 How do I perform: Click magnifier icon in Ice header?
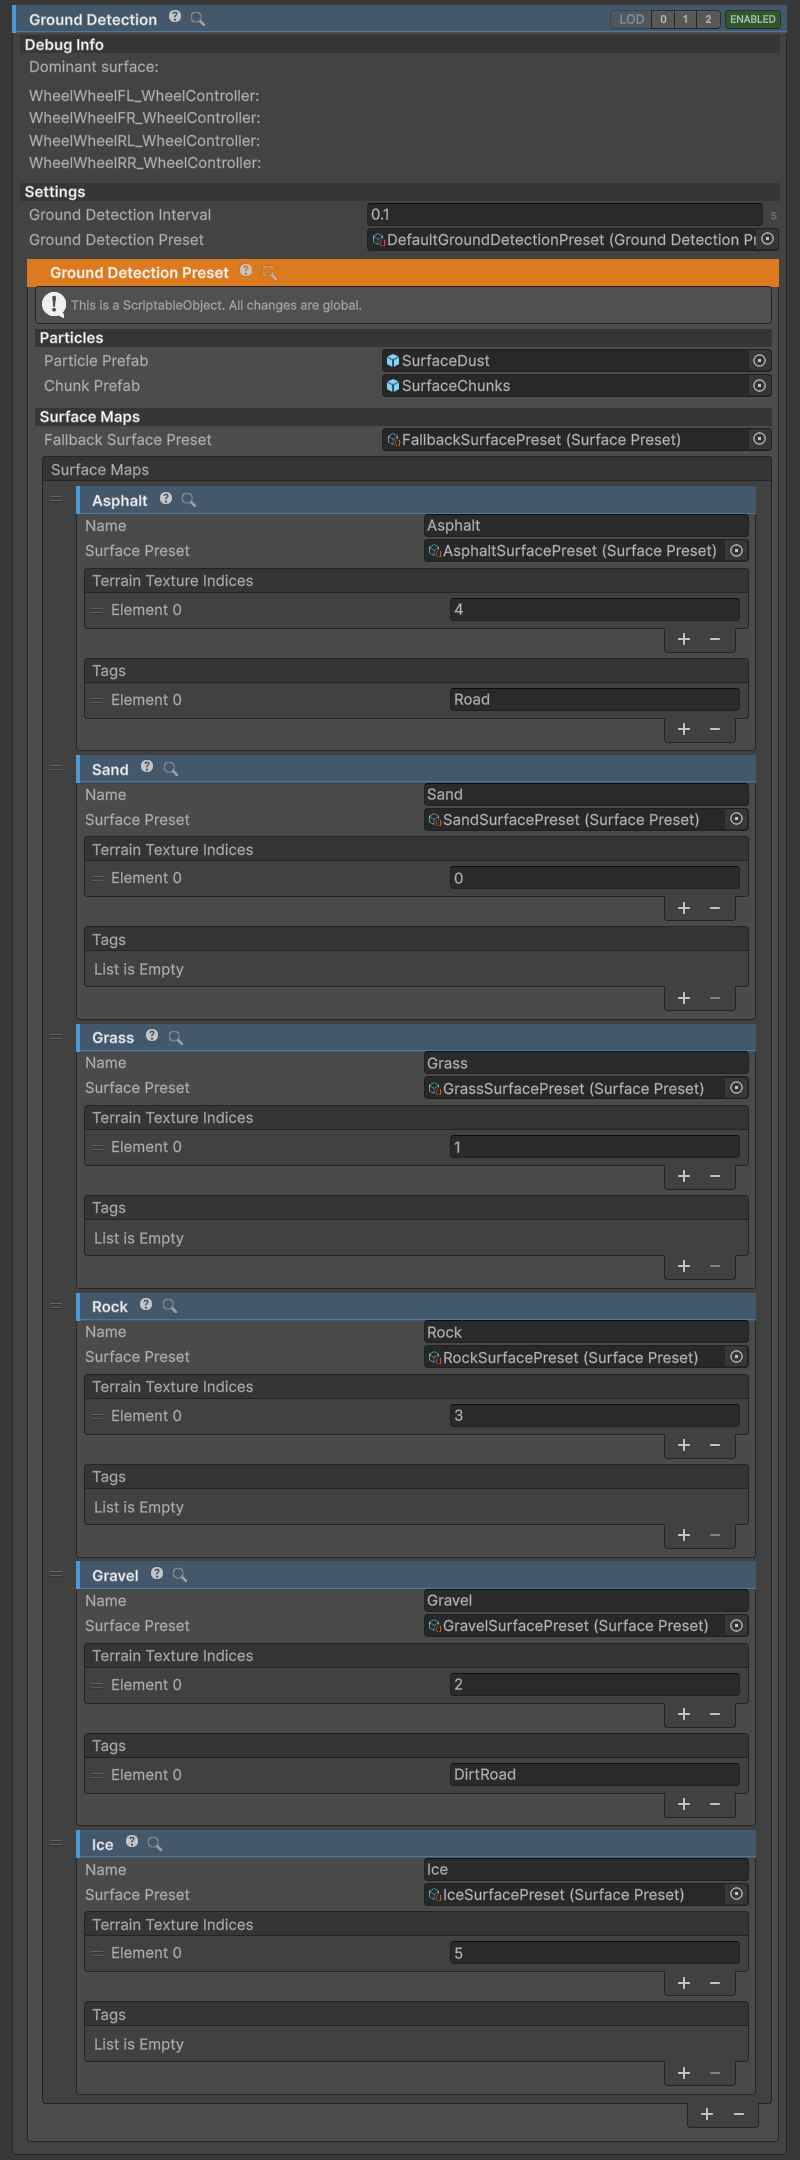pyautogui.click(x=155, y=1843)
